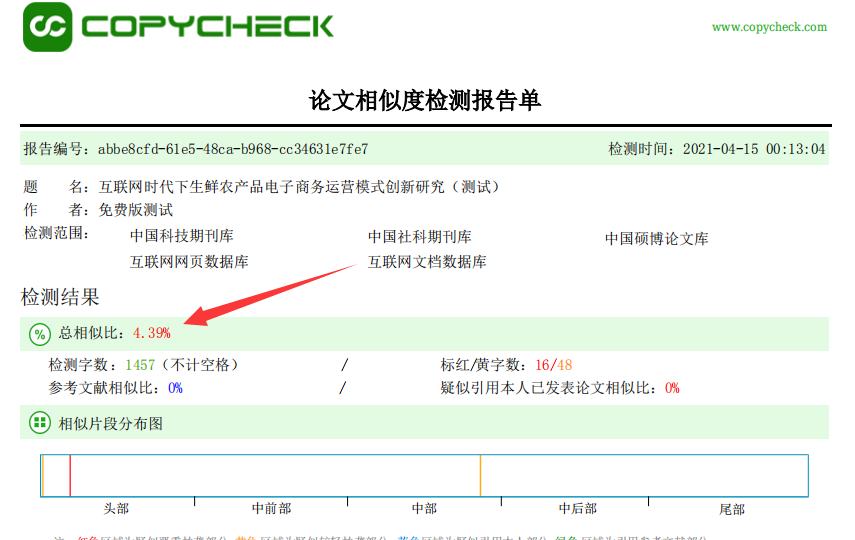Click the 论文相似度检测报告单 title heading
The image size is (855, 540).
click(425, 100)
